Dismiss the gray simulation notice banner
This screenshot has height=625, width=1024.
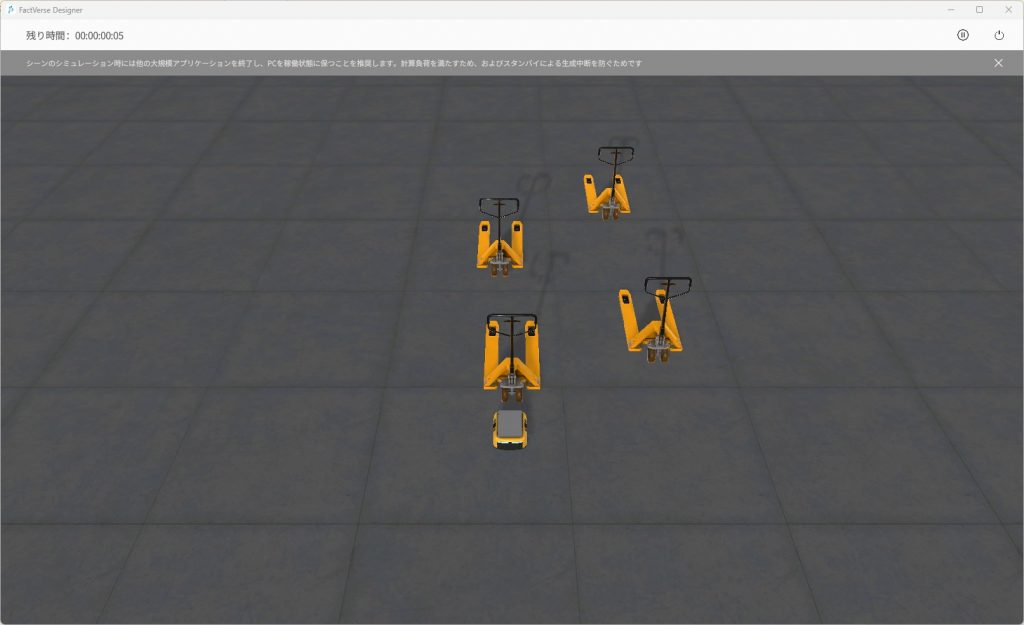997,63
